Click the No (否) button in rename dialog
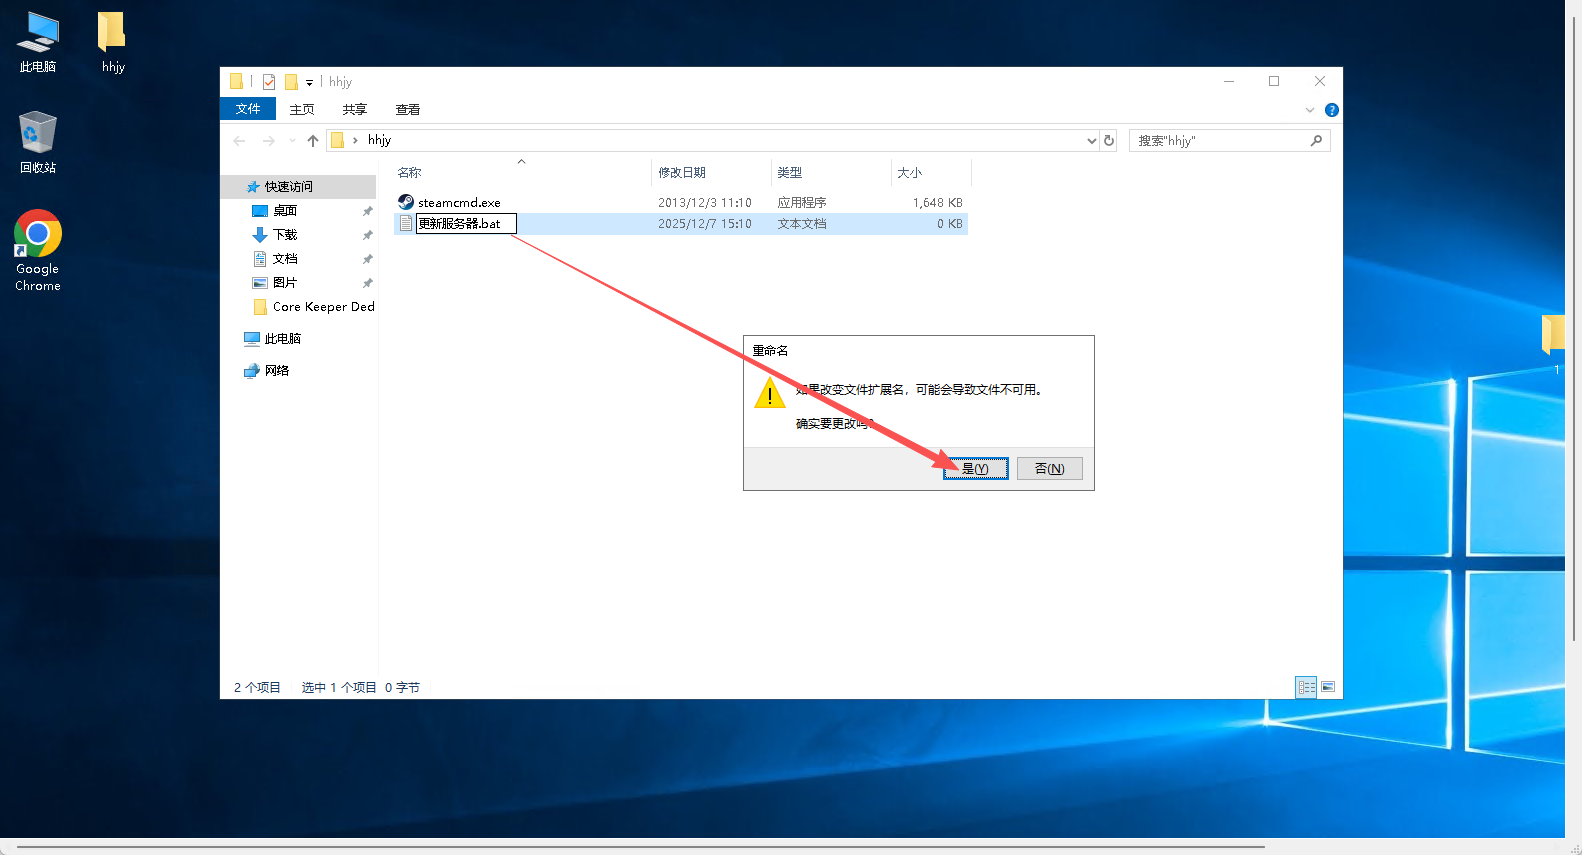Viewport: 1582px width, 855px height. 1049,469
